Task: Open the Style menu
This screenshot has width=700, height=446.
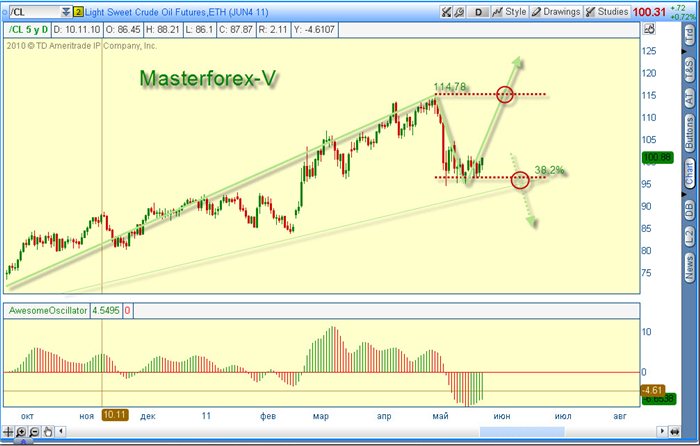Action: coord(509,12)
